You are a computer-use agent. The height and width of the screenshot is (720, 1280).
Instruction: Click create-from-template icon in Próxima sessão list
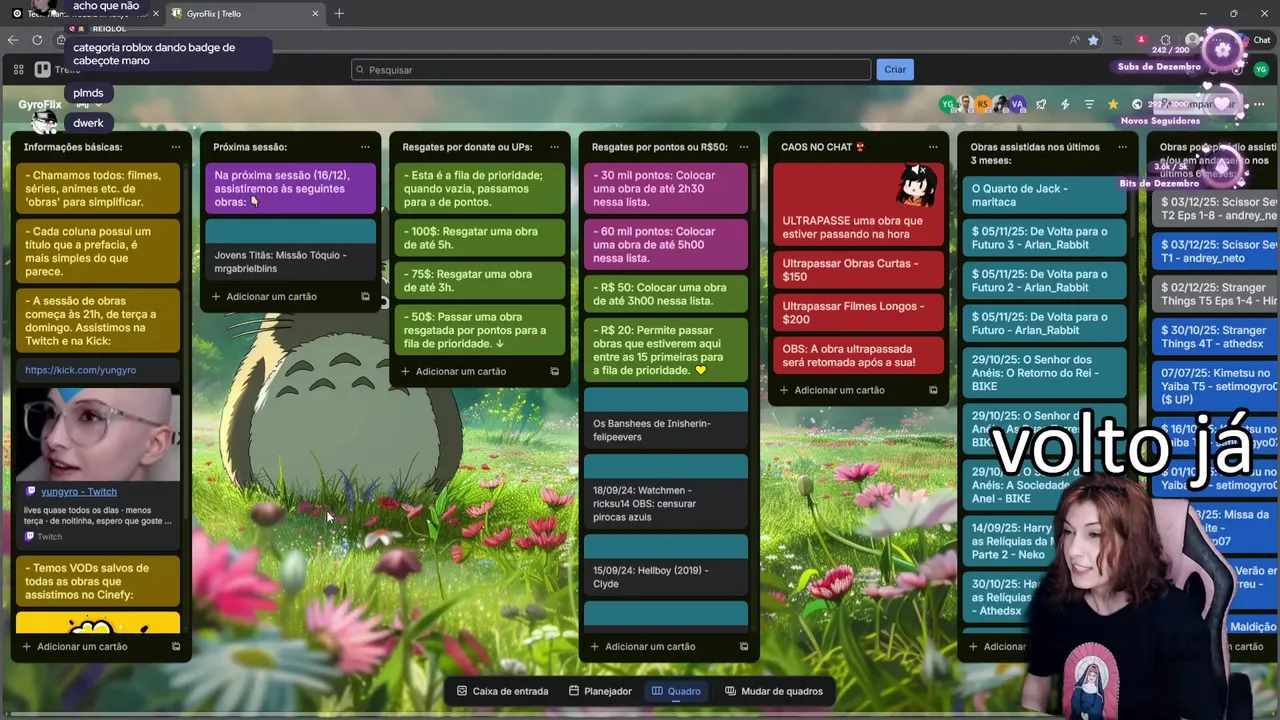[365, 296]
